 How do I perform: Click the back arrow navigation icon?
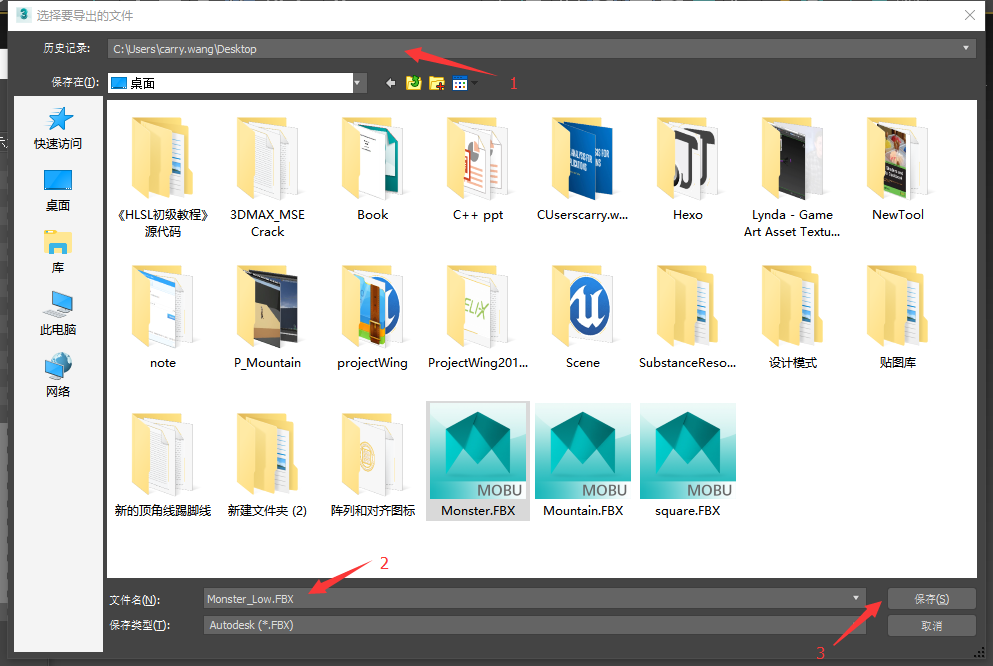(x=390, y=84)
